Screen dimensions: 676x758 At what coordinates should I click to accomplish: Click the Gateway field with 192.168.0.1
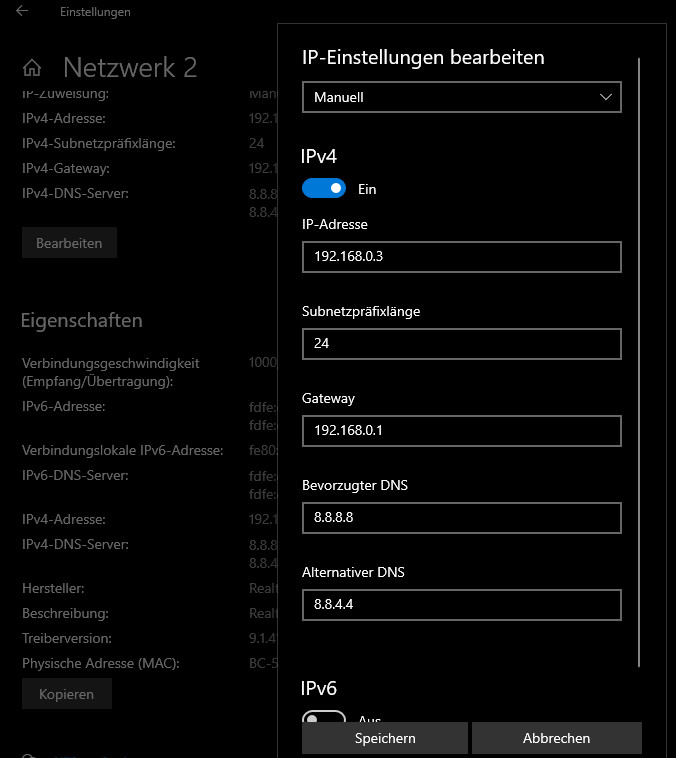(x=461, y=431)
